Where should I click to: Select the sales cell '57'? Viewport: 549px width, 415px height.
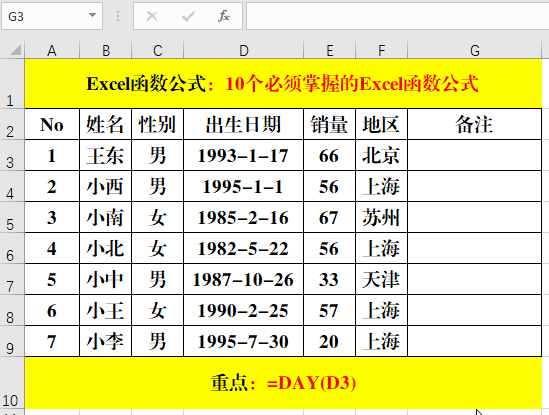(329, 310)
